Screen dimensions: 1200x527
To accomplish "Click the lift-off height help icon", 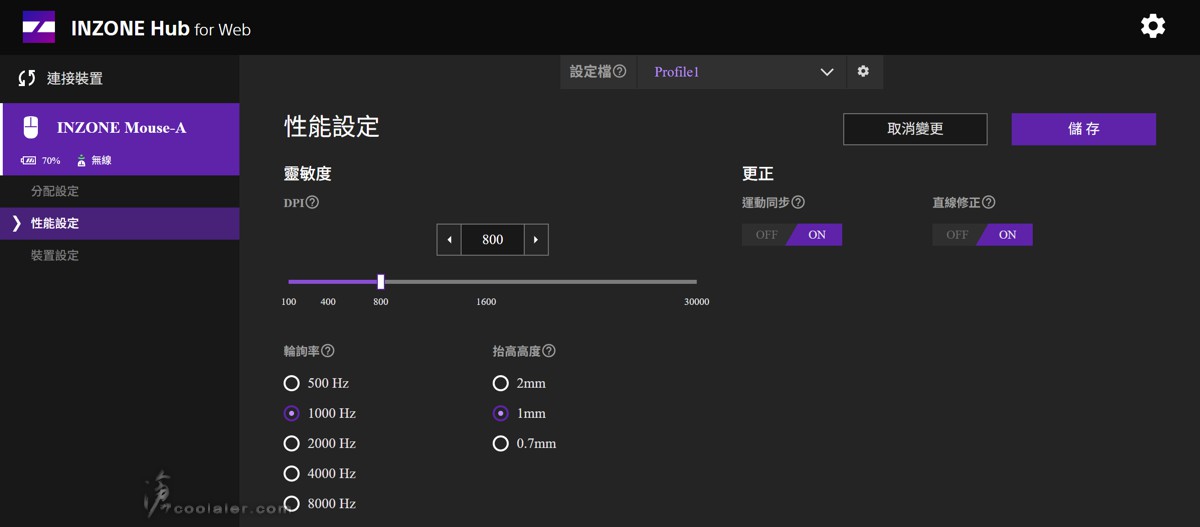I will coord(549,351).
